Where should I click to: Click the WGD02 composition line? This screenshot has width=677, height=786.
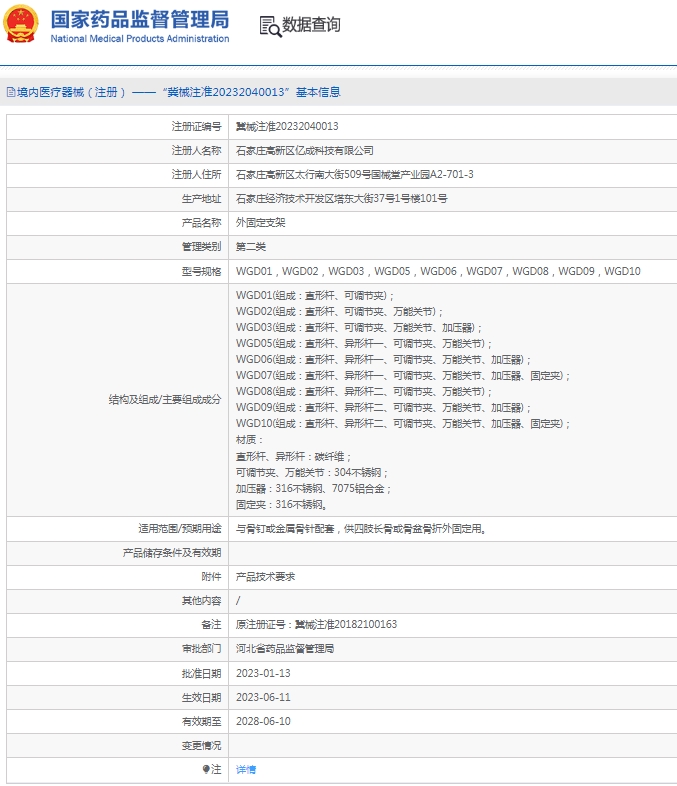pyautogui.click(x=339, y=312)
